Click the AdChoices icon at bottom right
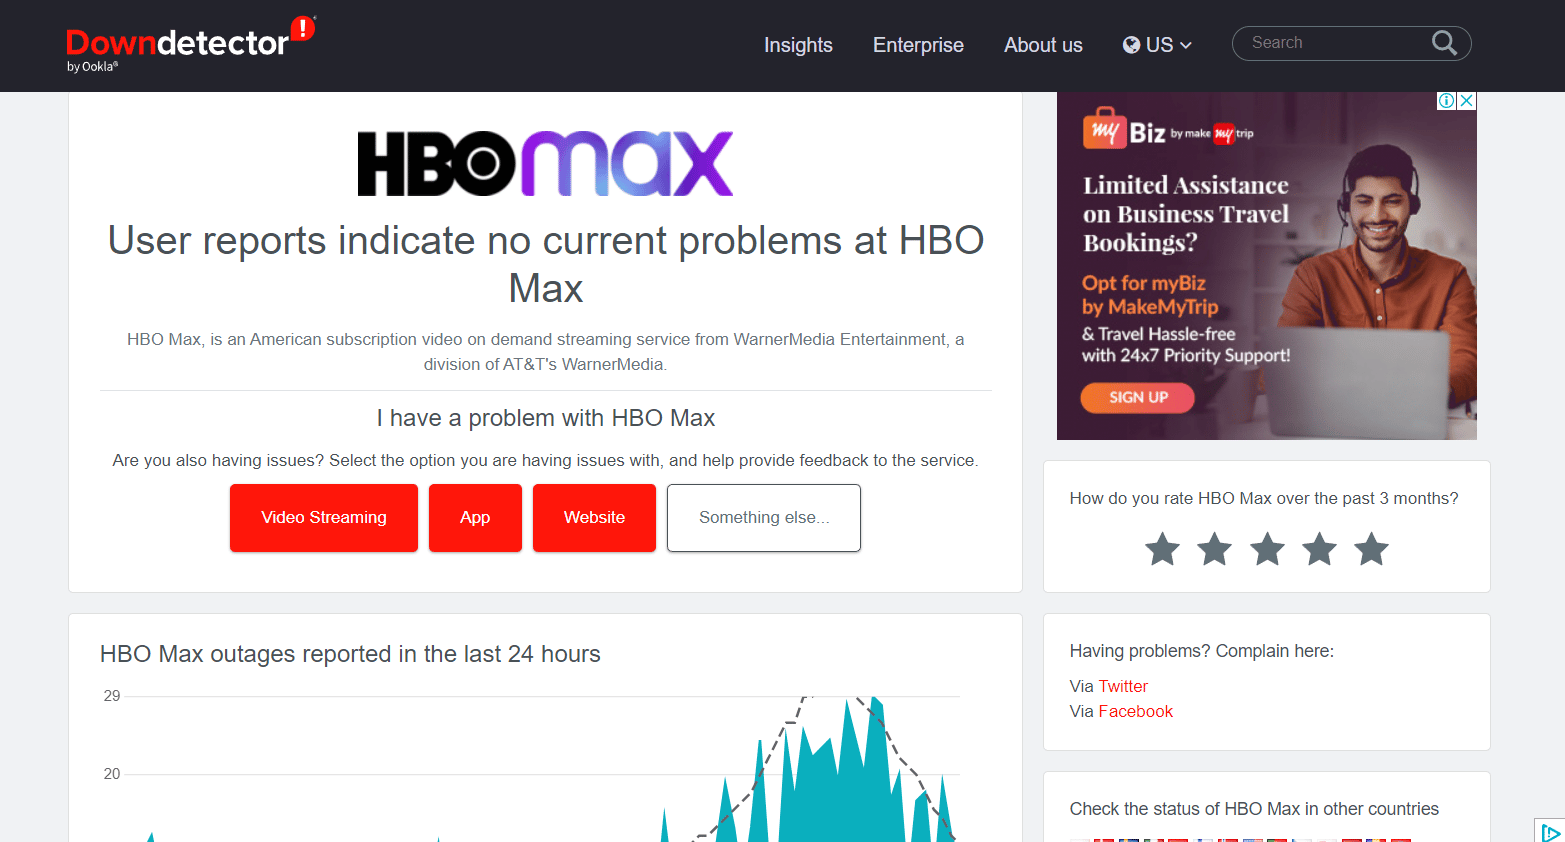Image resolution: width=1565 pixels, height=842 pixels. [x=1550, y=831]
